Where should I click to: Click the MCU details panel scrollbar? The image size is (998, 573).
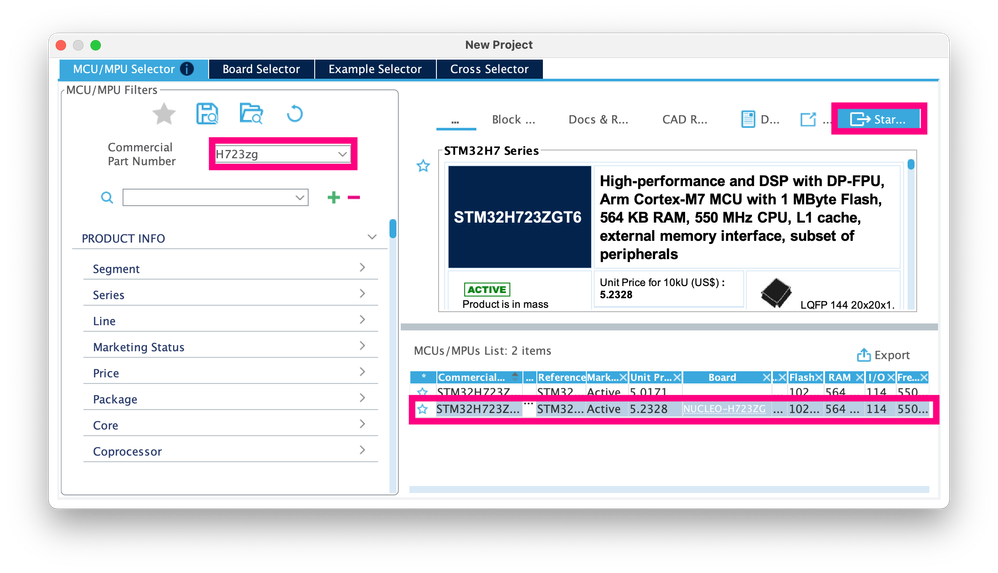911,164
